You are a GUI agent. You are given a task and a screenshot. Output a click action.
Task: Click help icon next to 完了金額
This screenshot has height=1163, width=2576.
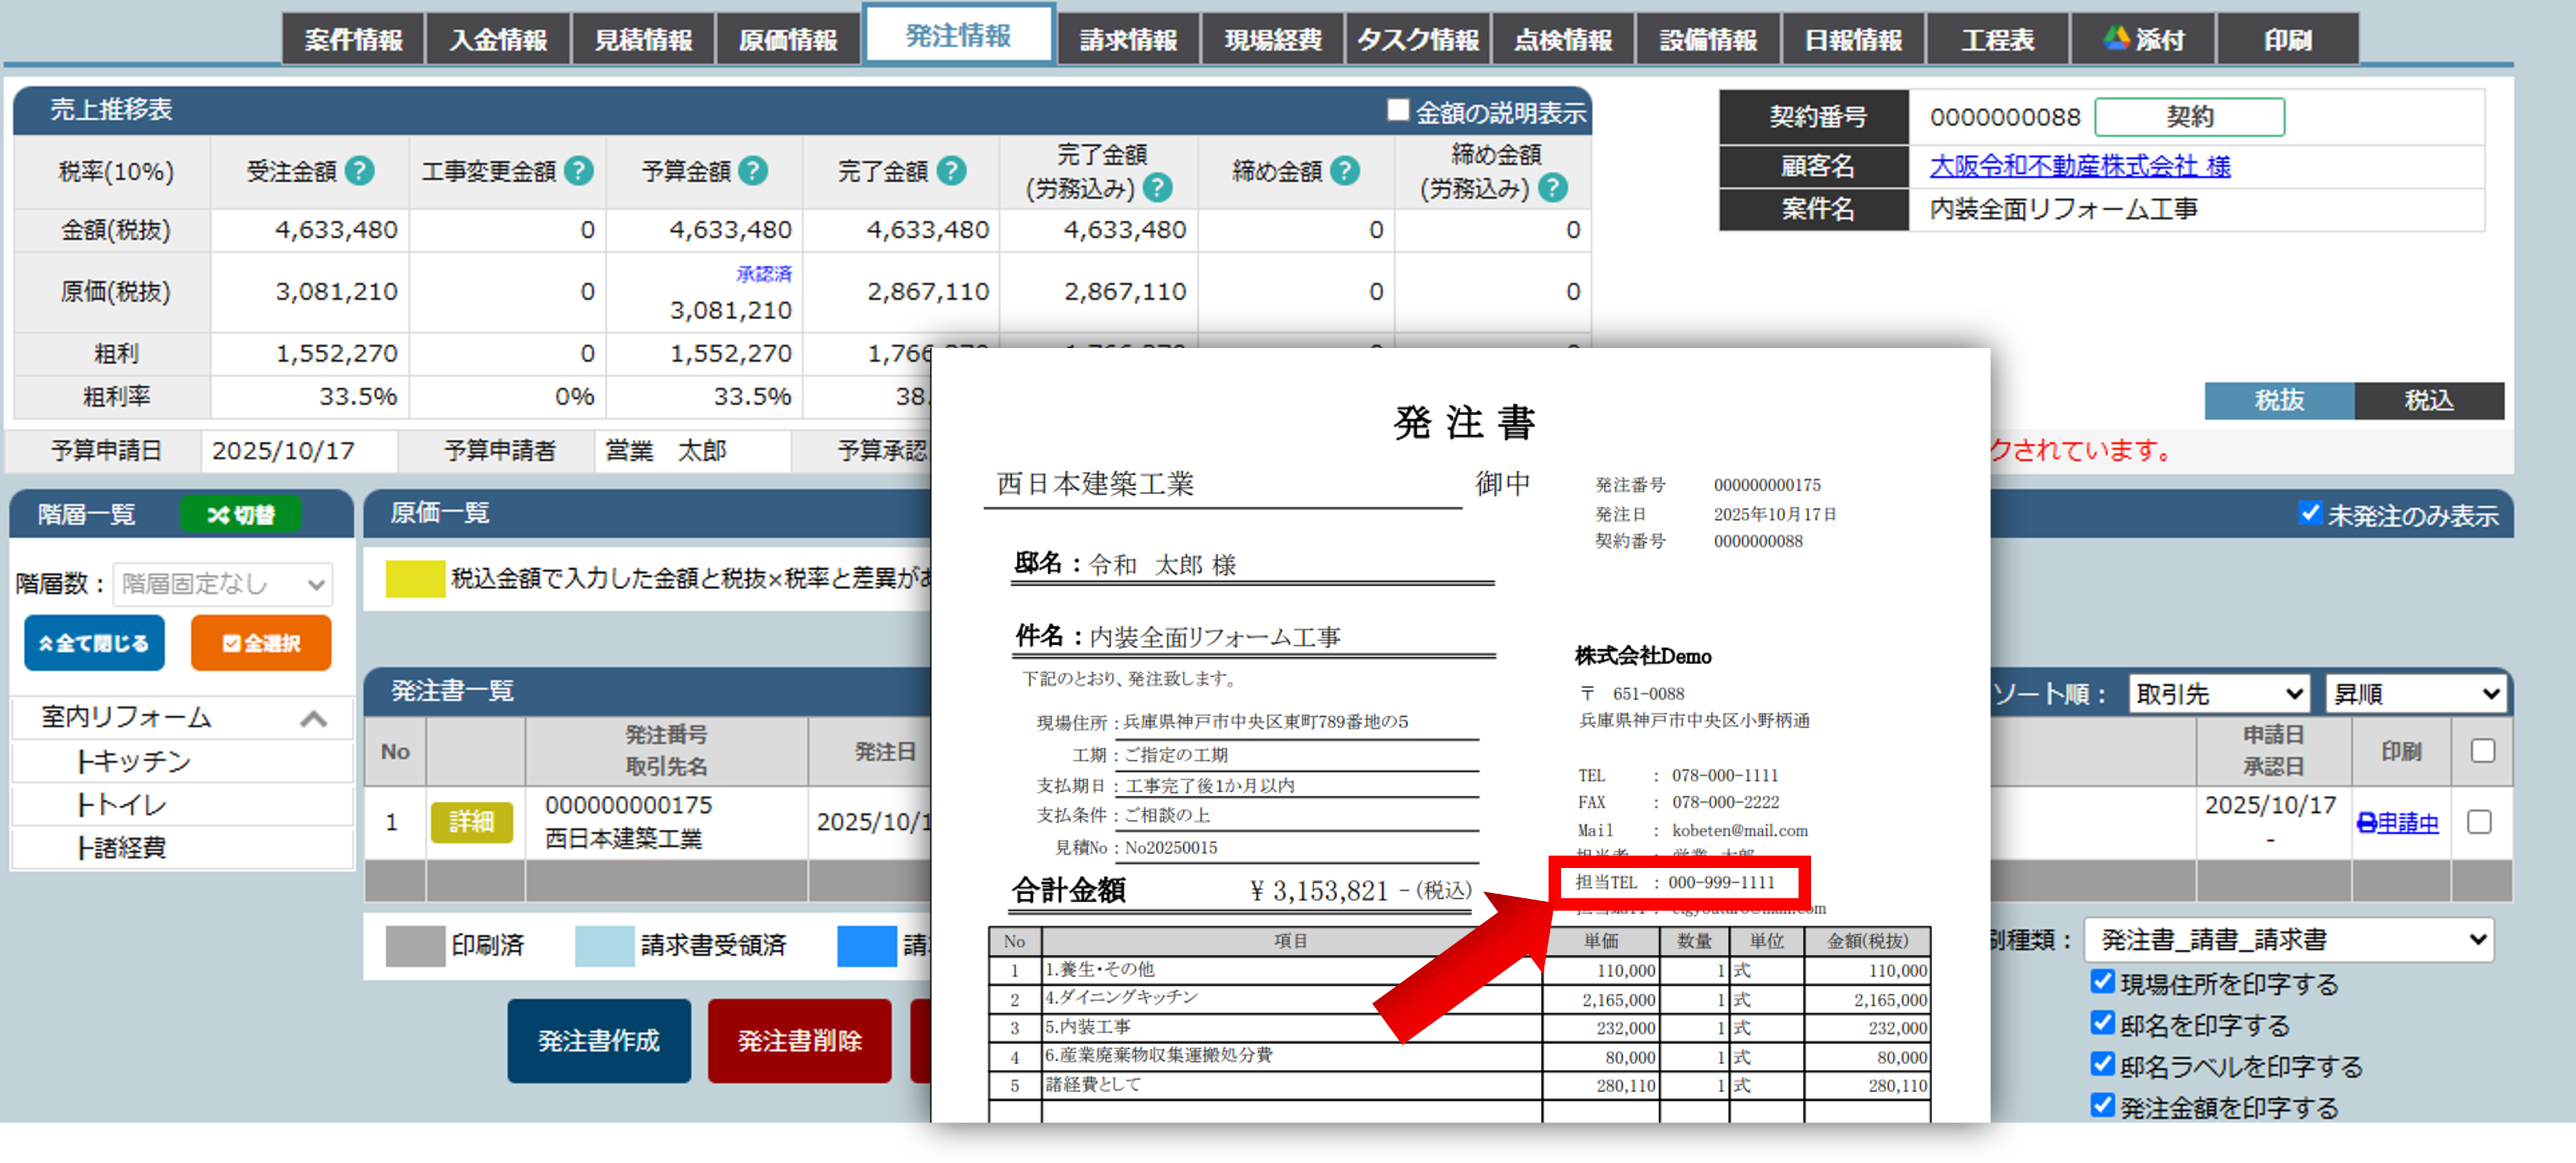pos(951,171)
